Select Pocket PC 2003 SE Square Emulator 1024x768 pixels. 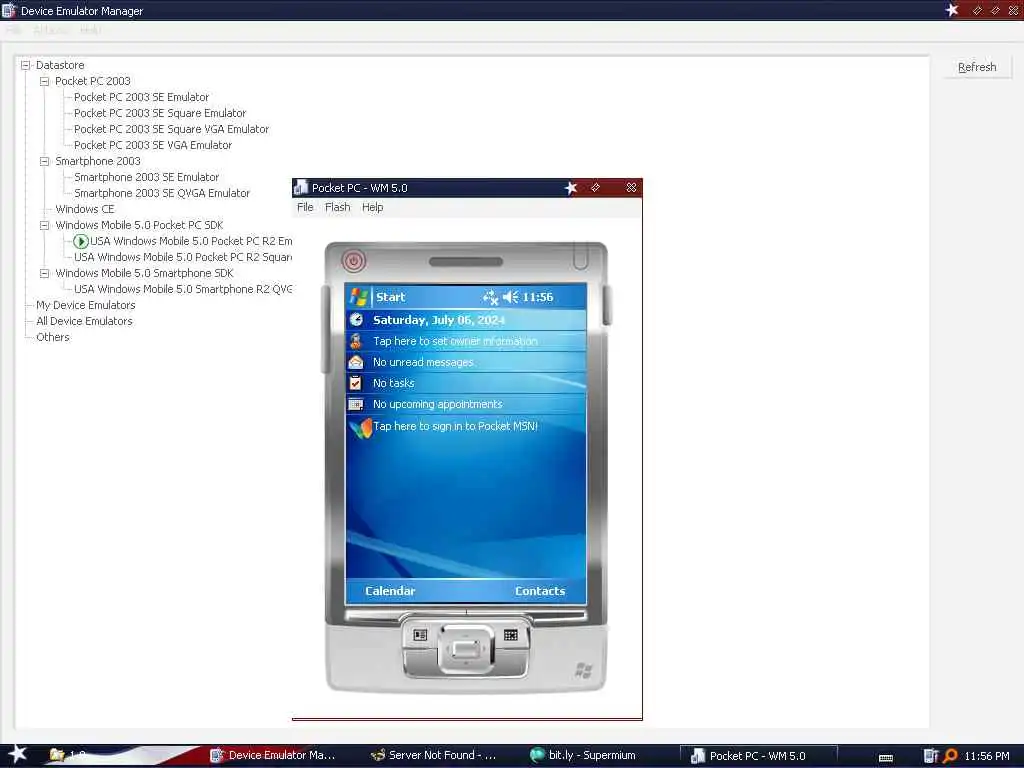pos(160,113)
